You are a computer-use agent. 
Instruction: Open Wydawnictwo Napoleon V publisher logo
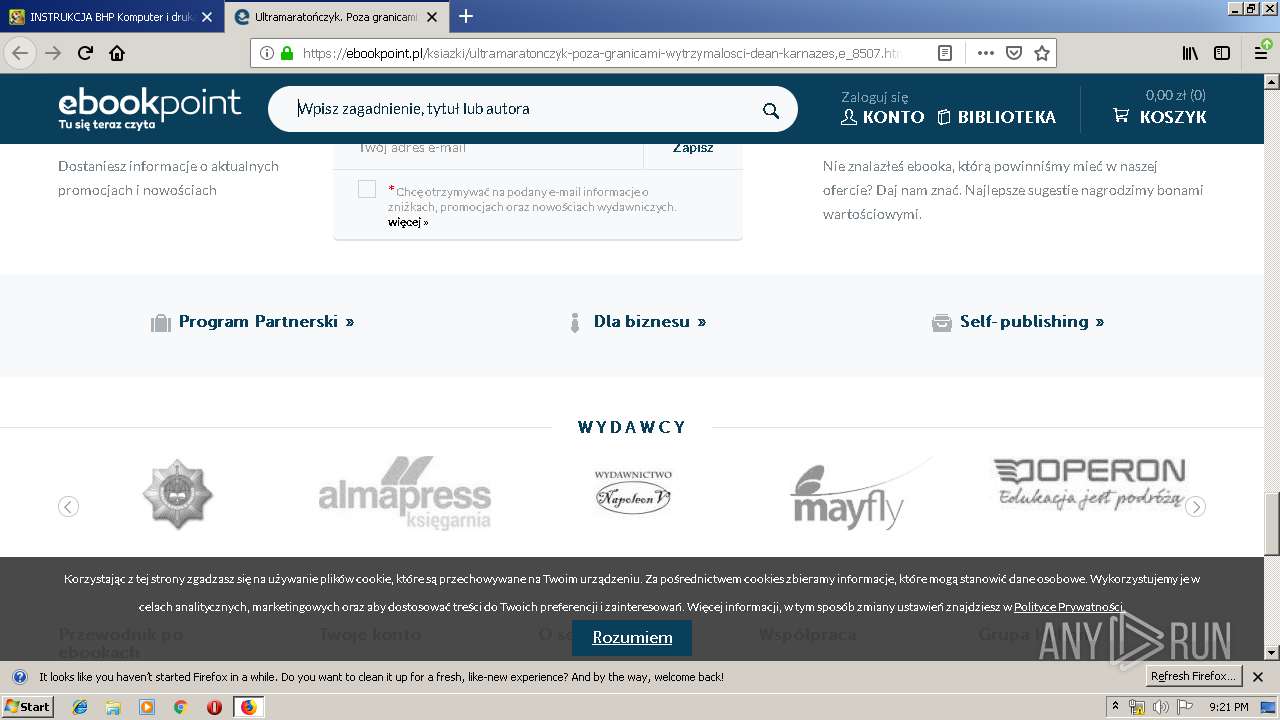pyautogui.click(x=633, y=492)
